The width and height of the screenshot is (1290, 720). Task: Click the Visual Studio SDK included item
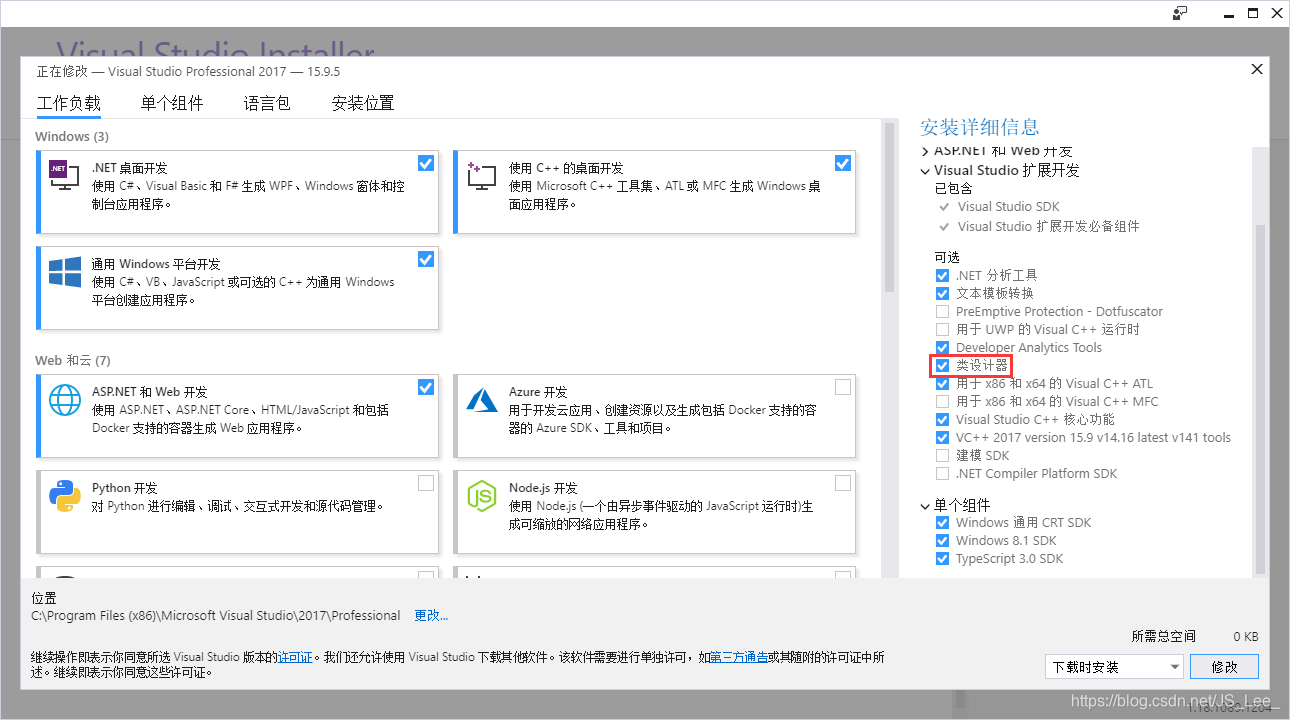1008,207
